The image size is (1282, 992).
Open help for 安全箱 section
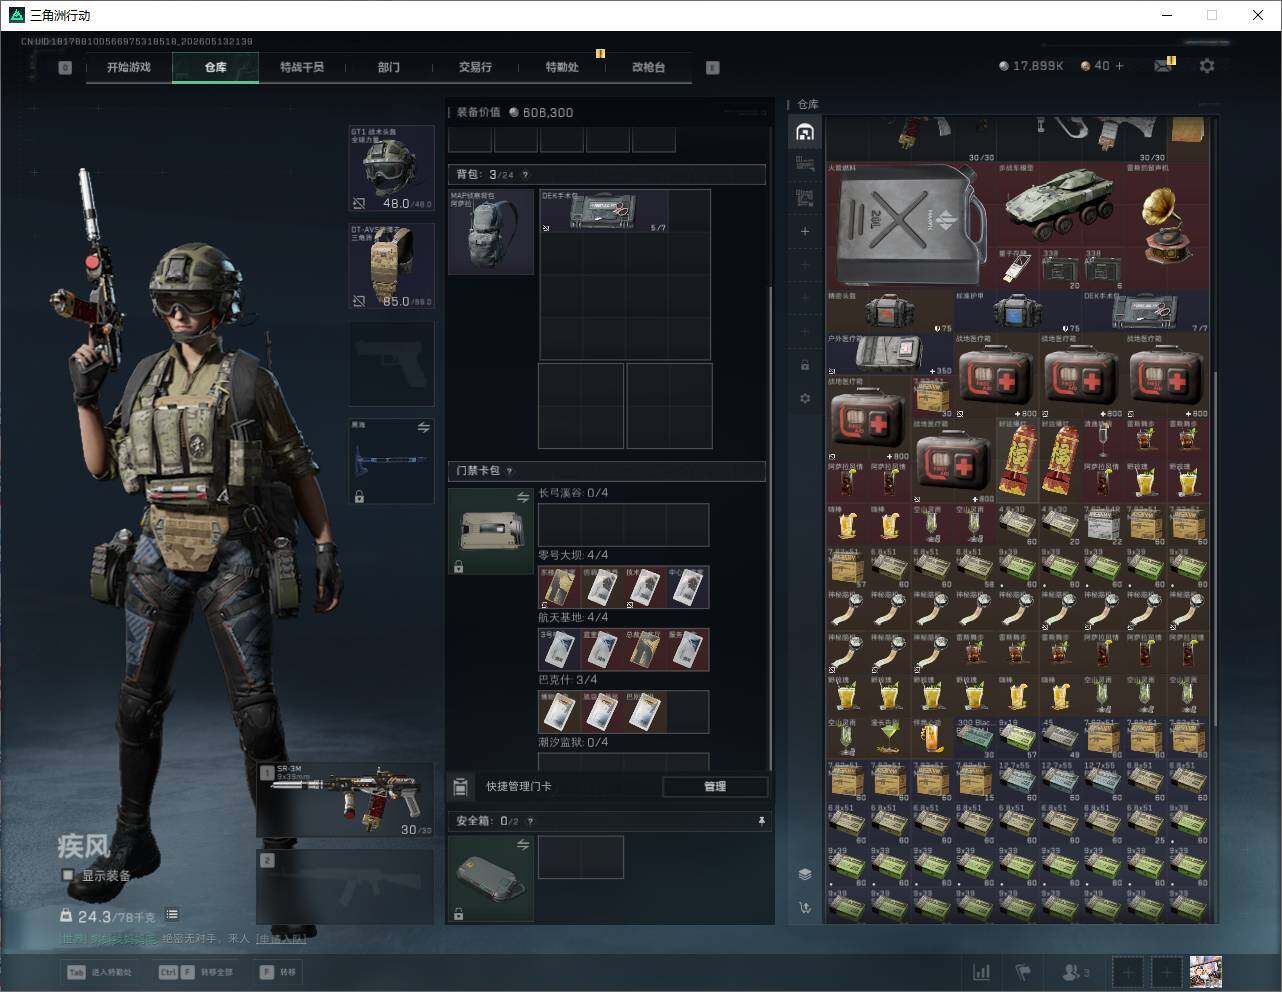coord(530,821)
